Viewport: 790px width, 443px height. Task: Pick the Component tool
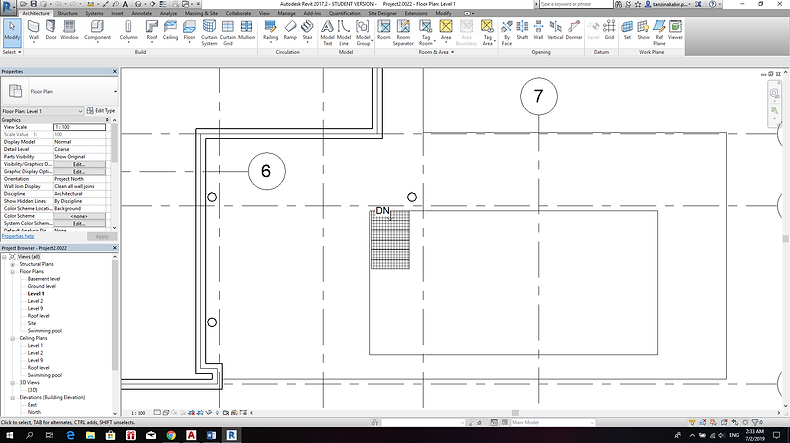tap(97, 30)
